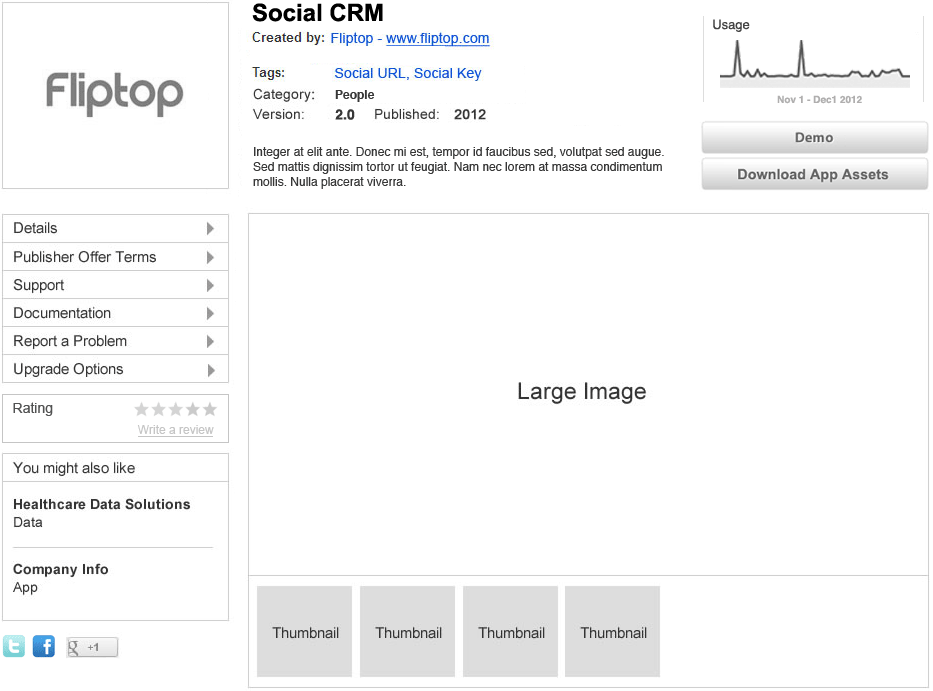This screenshot has width=933, height=691.
Task: Click the Social URL tag
Action: [370, 73]
